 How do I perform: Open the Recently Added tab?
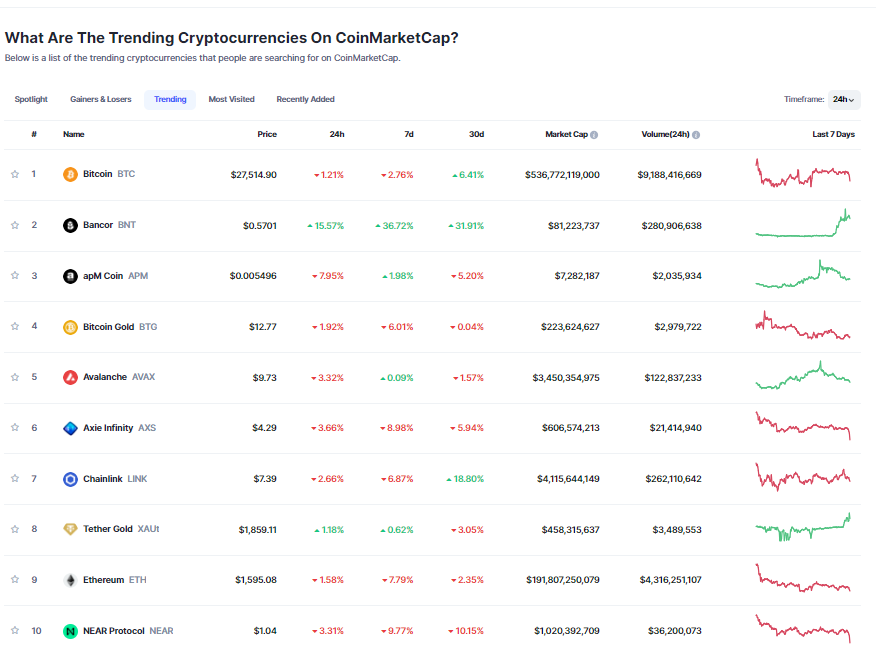pyautogui.click(x=306, y=99)
